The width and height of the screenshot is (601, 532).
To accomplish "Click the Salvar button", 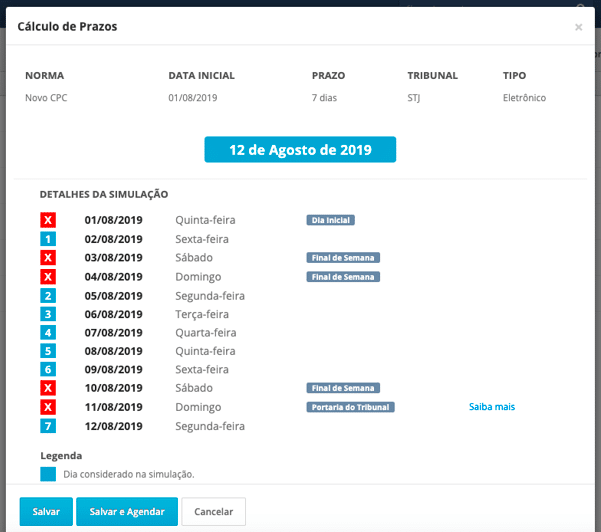I will pos(46,511).
